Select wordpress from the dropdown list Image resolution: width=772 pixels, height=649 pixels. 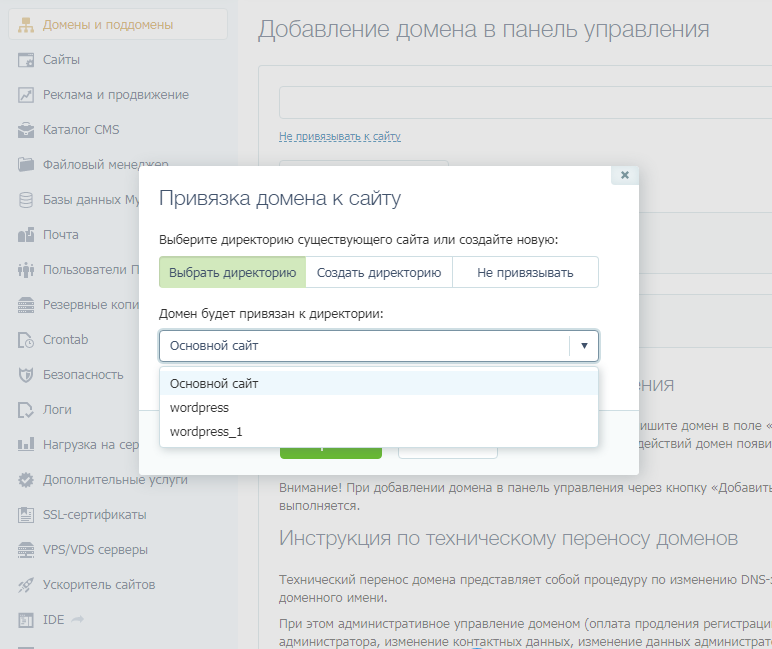(200, 408)
